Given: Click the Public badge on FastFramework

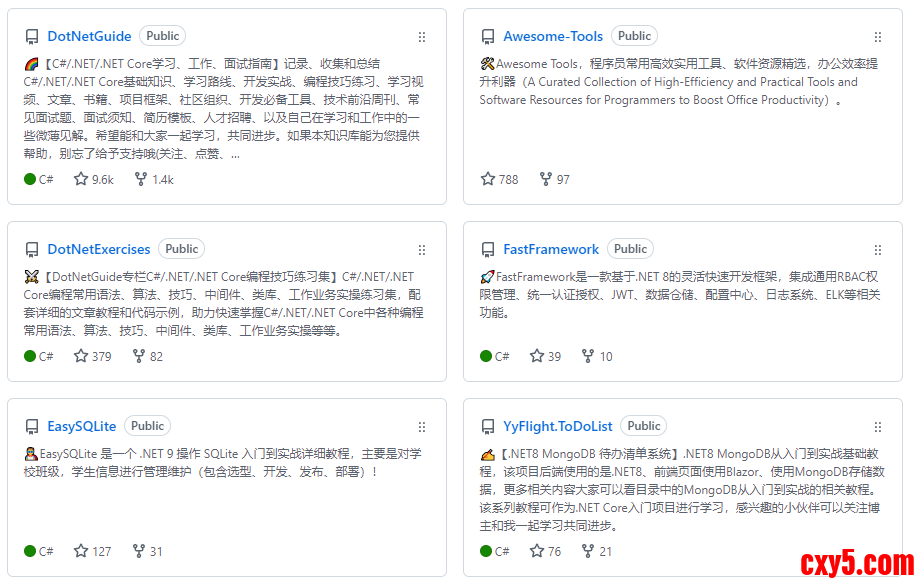Looking at the screenshot, I should click(x=630, y=249).
